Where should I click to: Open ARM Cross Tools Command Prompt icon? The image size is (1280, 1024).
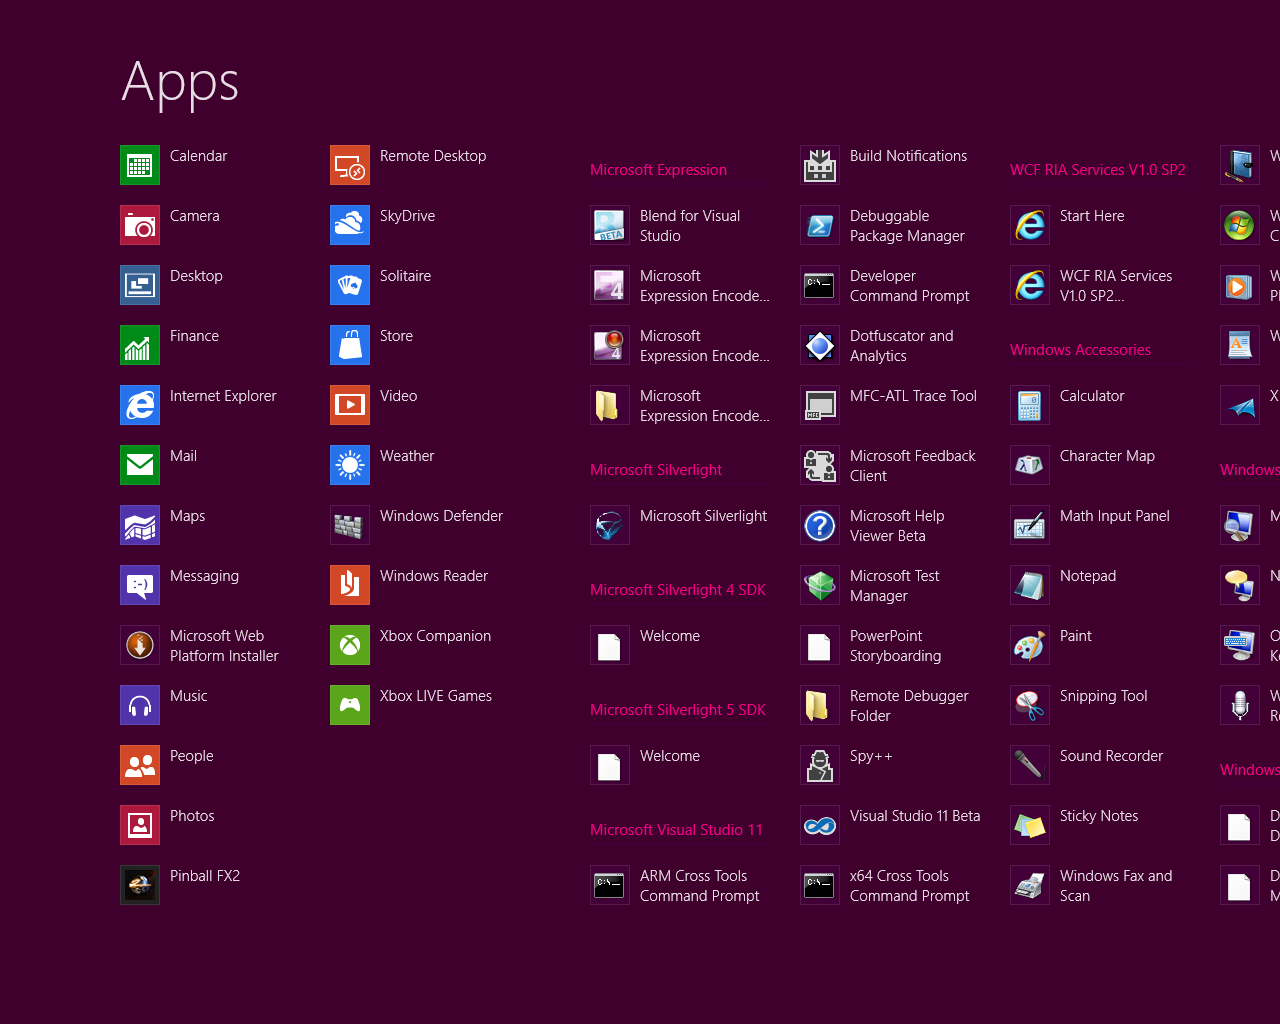[x=610, y=885]
